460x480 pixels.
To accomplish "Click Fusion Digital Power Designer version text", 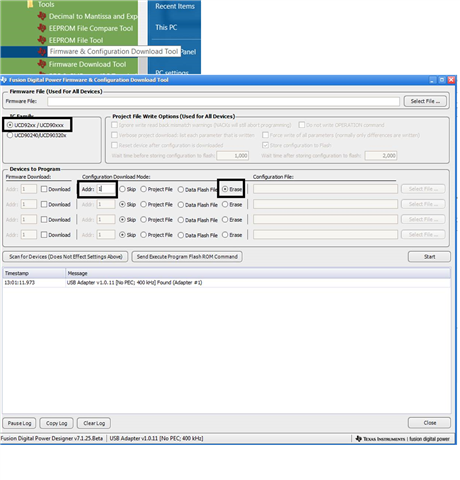I will pos(52,438).
